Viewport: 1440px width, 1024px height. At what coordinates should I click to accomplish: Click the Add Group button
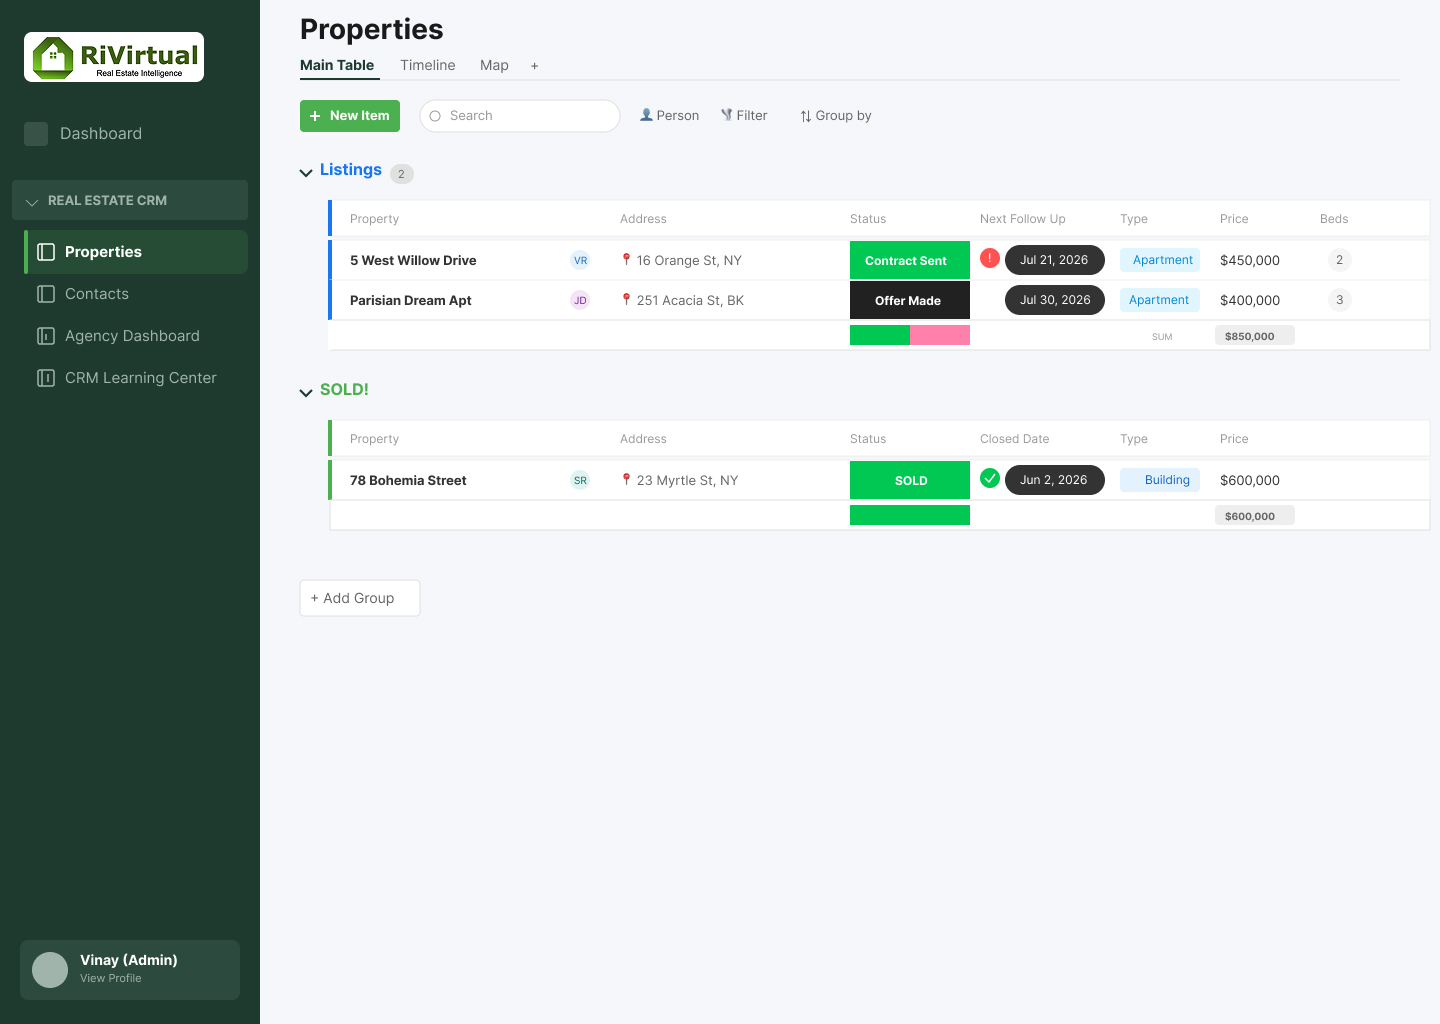point(360,598)
